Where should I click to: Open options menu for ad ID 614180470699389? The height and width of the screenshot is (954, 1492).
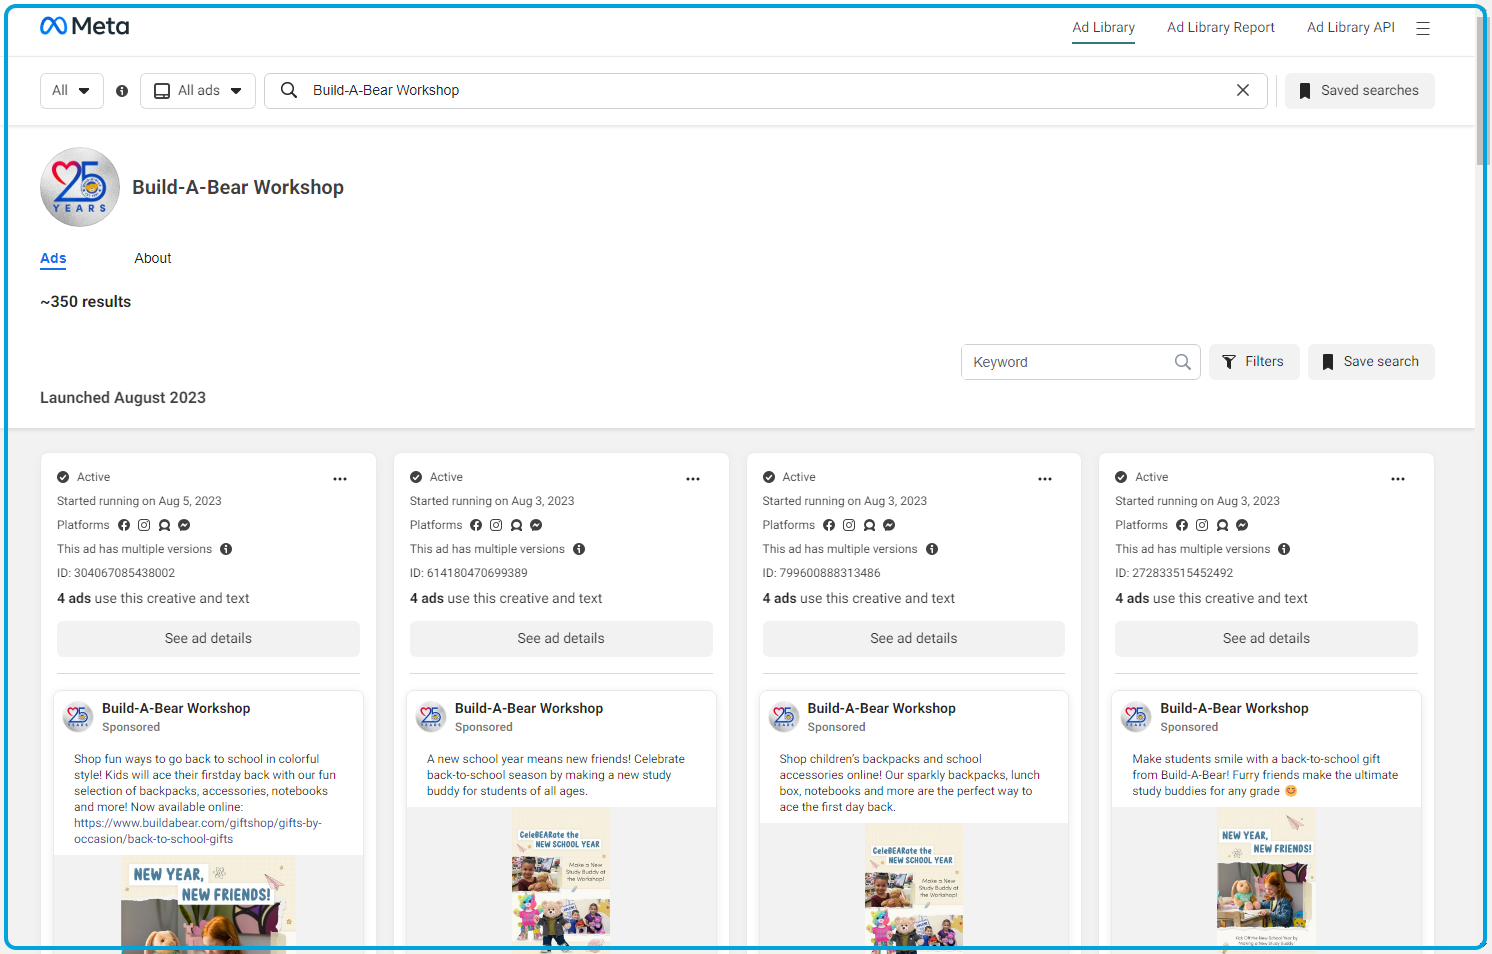693,479
